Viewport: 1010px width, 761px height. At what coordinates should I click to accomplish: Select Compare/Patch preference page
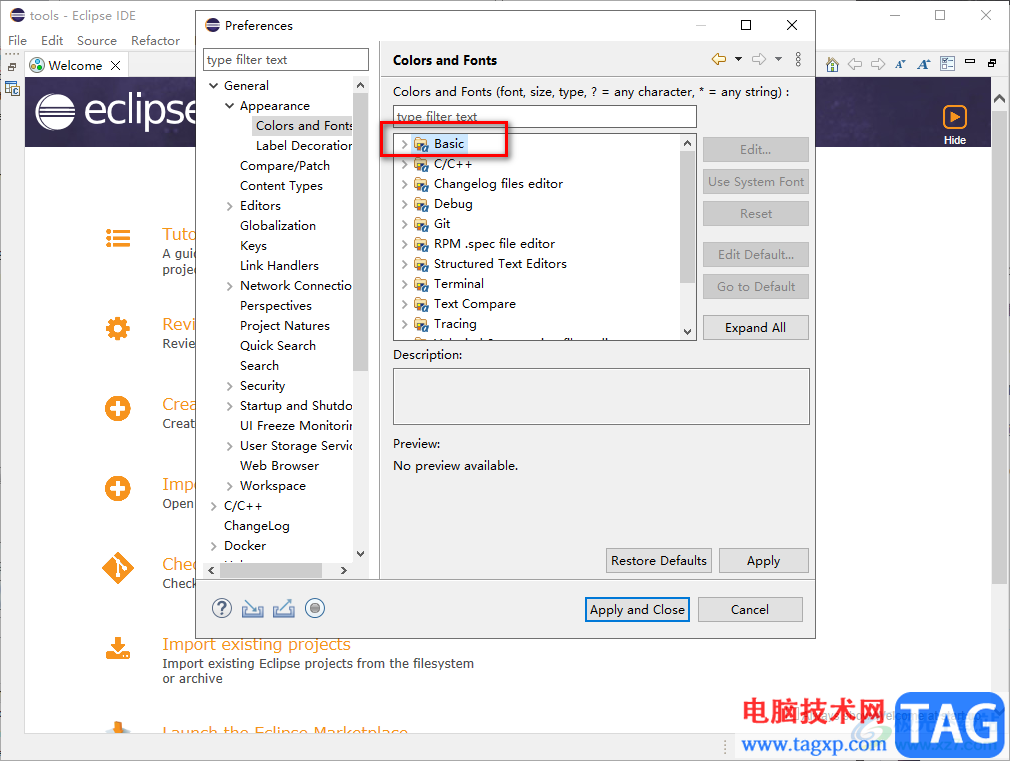click(285, 166)
